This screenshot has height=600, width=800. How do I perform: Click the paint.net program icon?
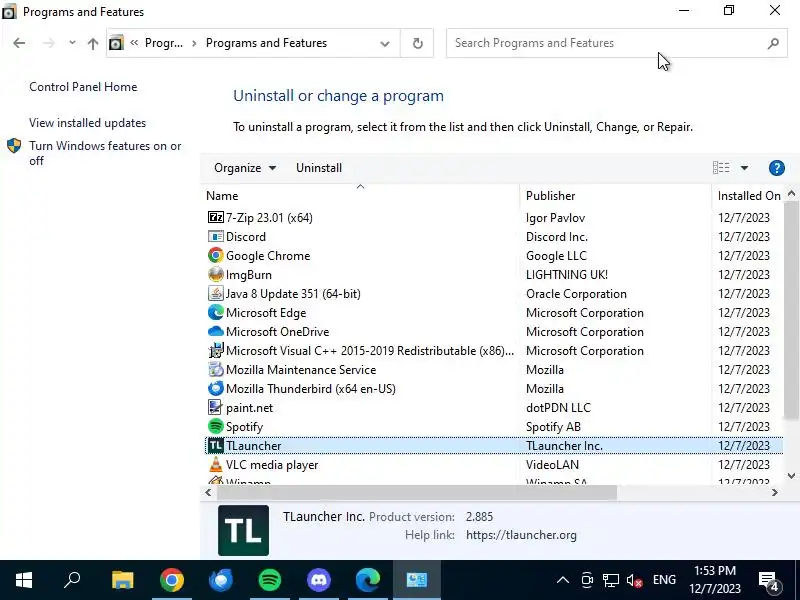click(215, 407)
